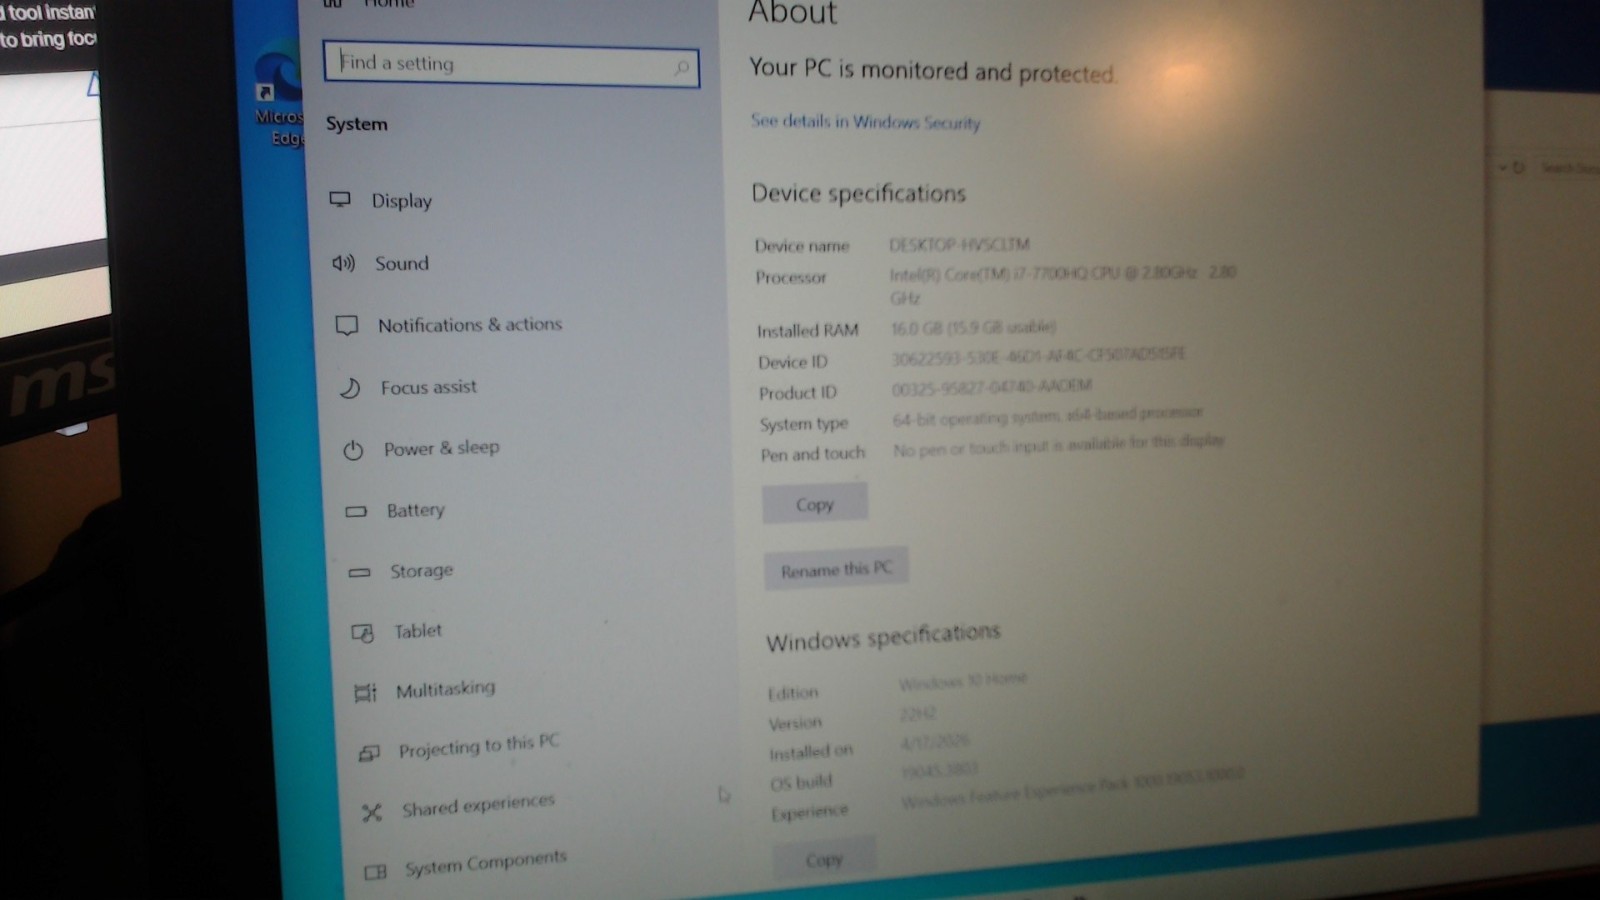Screen dimensions: 1600x900
Task: Go to Multitasking settings
Action: coord(446,689)
